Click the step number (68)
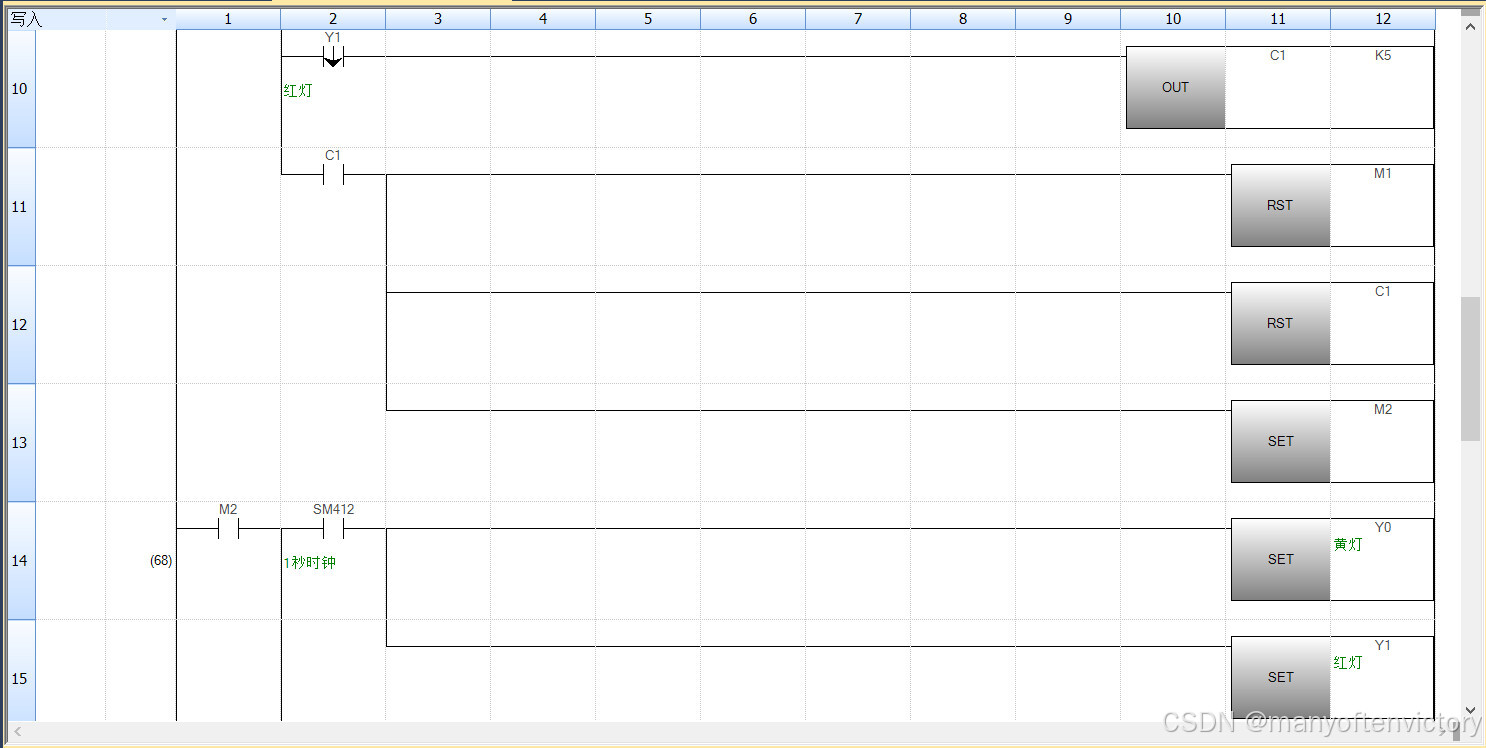The width and height of the screenshot is (1486, 748). (161, 561)
